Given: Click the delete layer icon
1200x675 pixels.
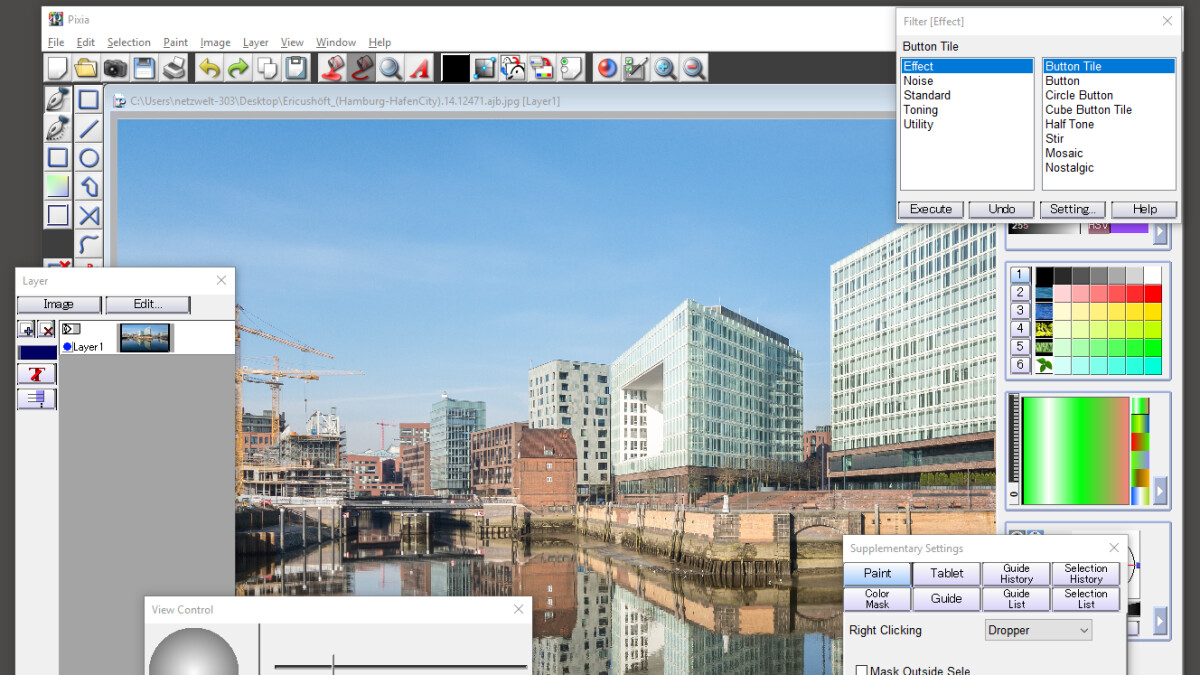Looking at the screenshot, I should (x=47, y=329).
